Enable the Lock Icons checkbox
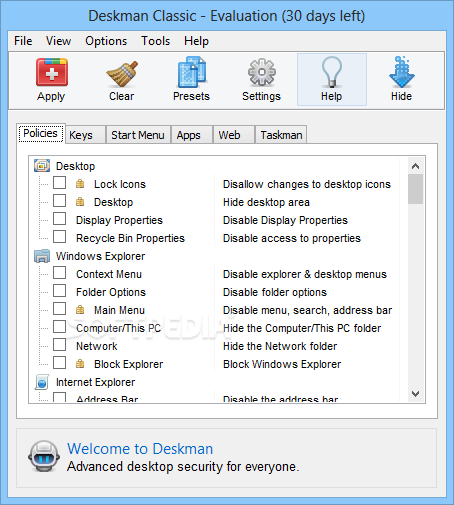454x505 pixels. tap(59, 183)
